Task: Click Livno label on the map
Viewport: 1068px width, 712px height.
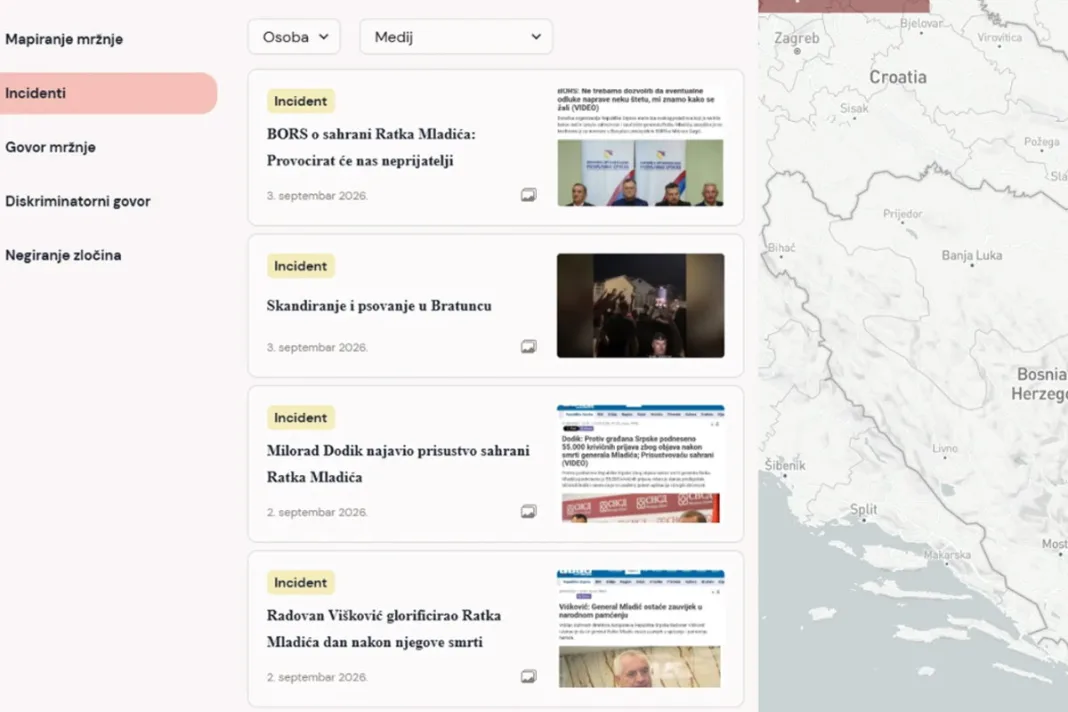Action: coord(945,448)
